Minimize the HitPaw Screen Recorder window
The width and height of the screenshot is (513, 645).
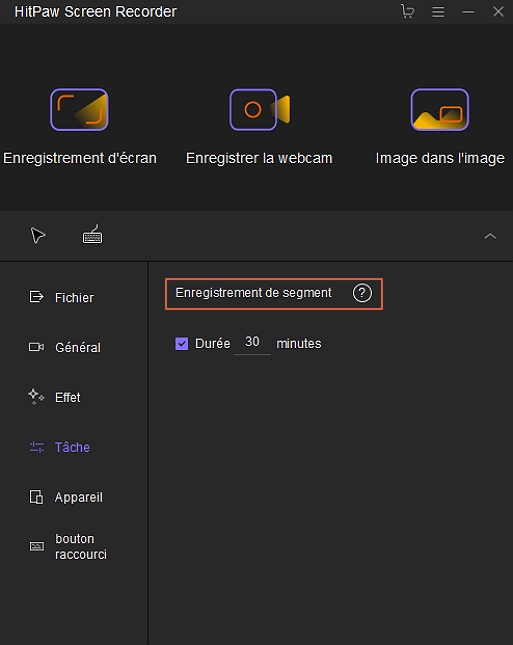click(x=468, y=12)
